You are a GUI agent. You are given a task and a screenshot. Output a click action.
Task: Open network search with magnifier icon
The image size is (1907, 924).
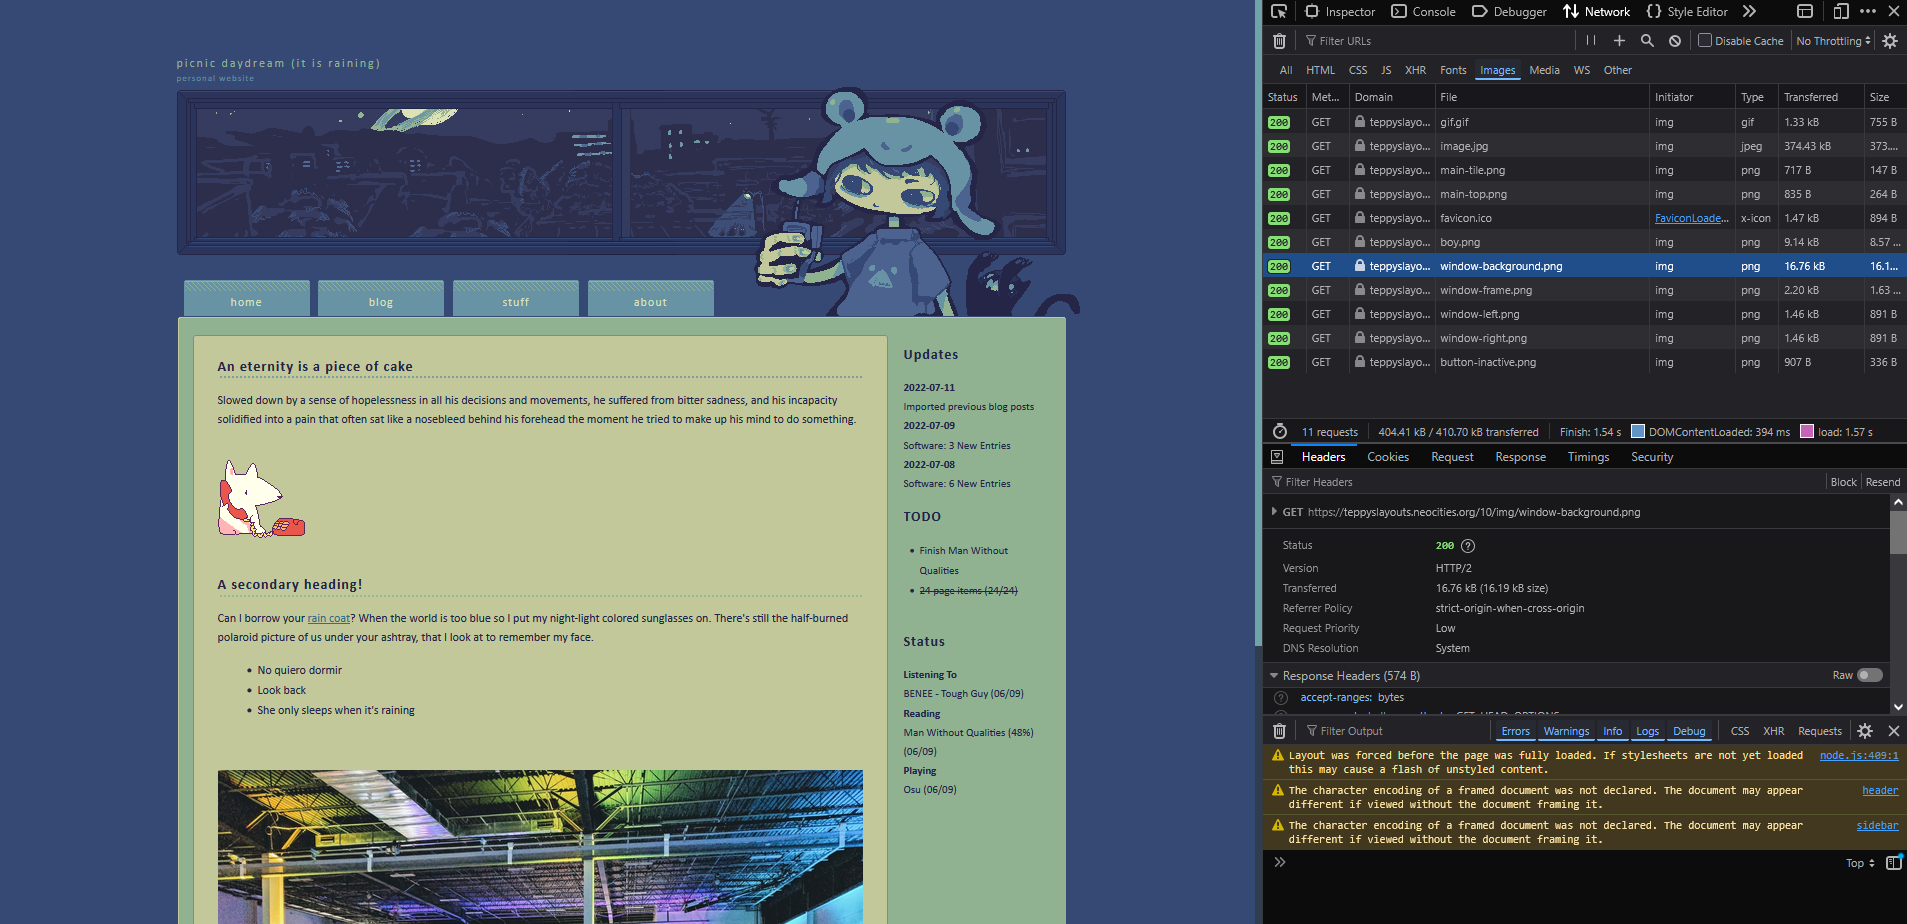pyautogui.click(x=1647, y=41)
